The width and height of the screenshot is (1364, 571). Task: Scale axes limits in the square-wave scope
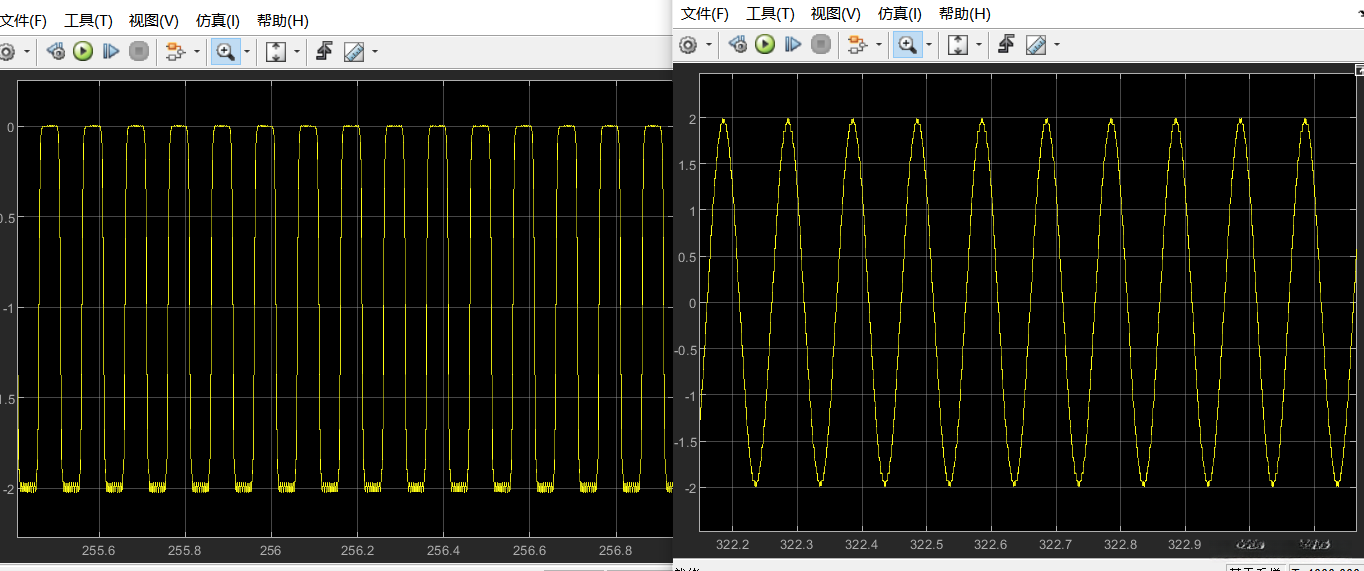pyautogui.click(x=276, y=52)
